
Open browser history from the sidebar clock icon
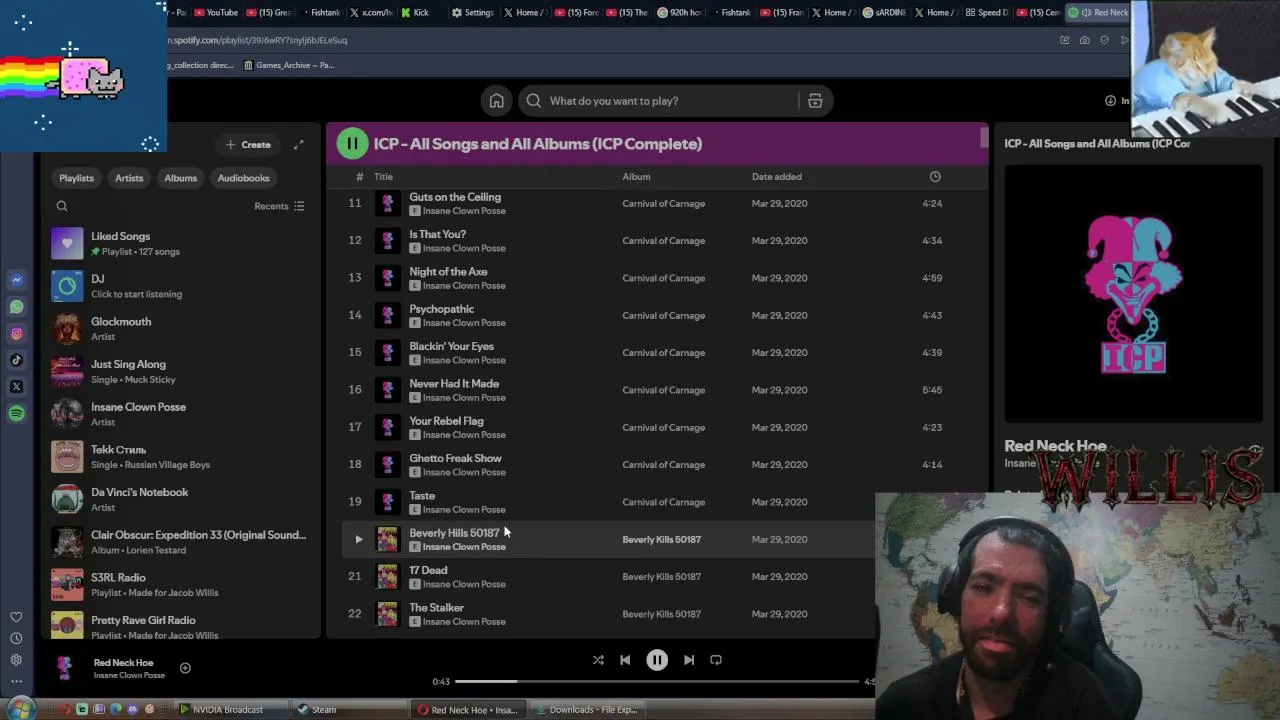(16, 638)
